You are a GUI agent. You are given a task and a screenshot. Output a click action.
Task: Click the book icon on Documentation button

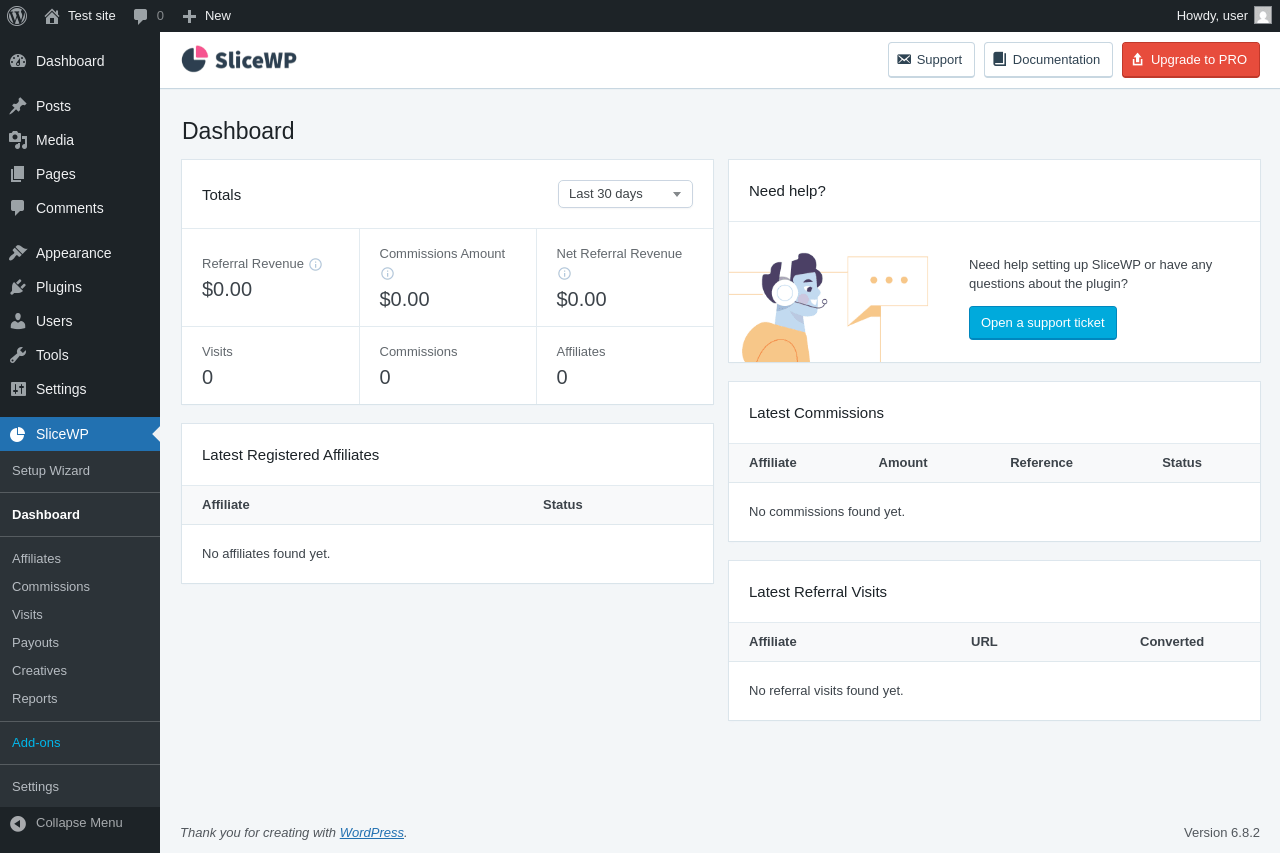[x=999, y=59]
